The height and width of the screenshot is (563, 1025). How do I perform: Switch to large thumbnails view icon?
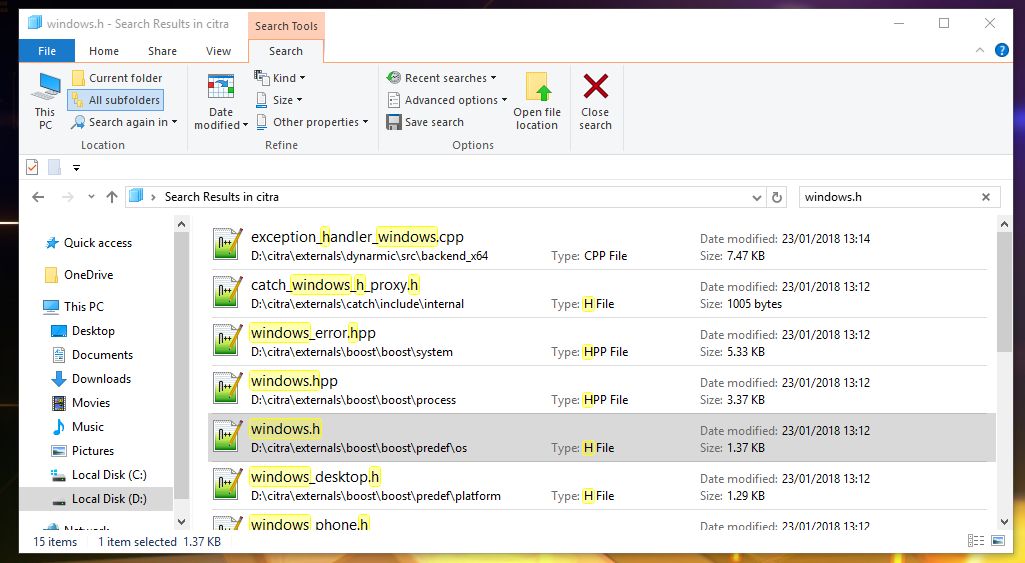(x=998, y=541)
